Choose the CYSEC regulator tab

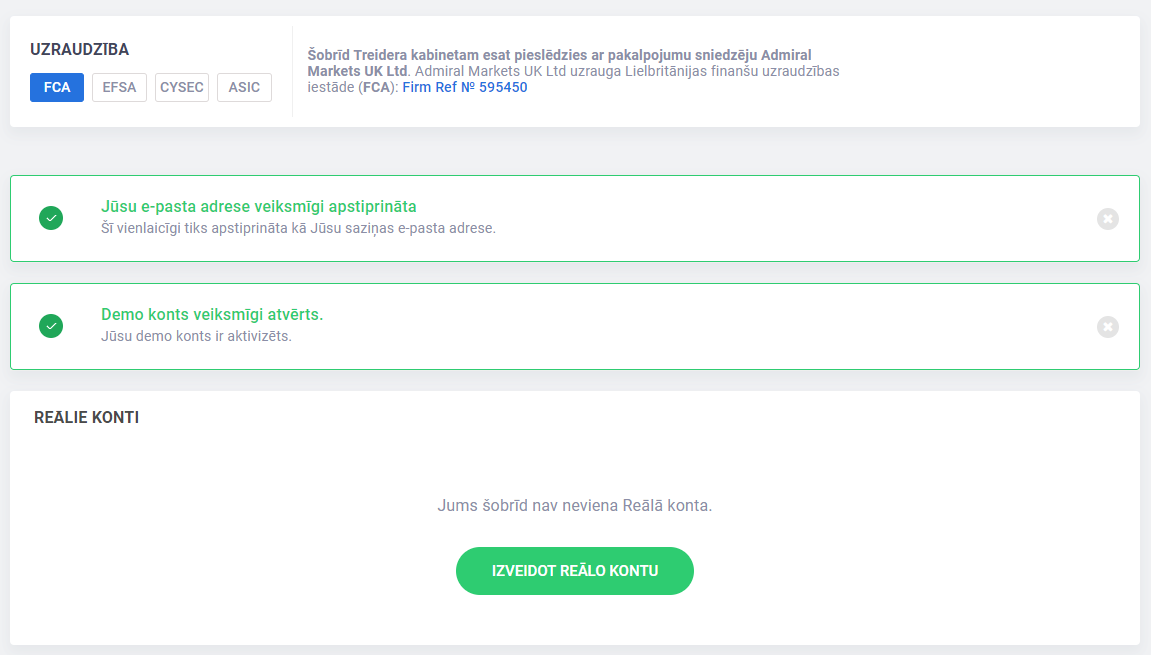point(181,87)
